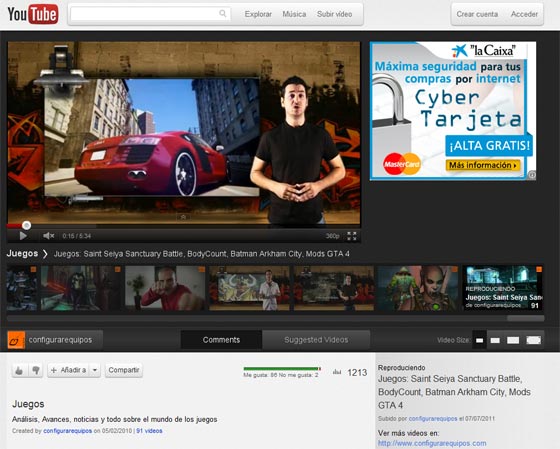Click the playlist horizontal scrollbar handle
The width and height of the screenshot is (560, 449).
click(525, 318)
